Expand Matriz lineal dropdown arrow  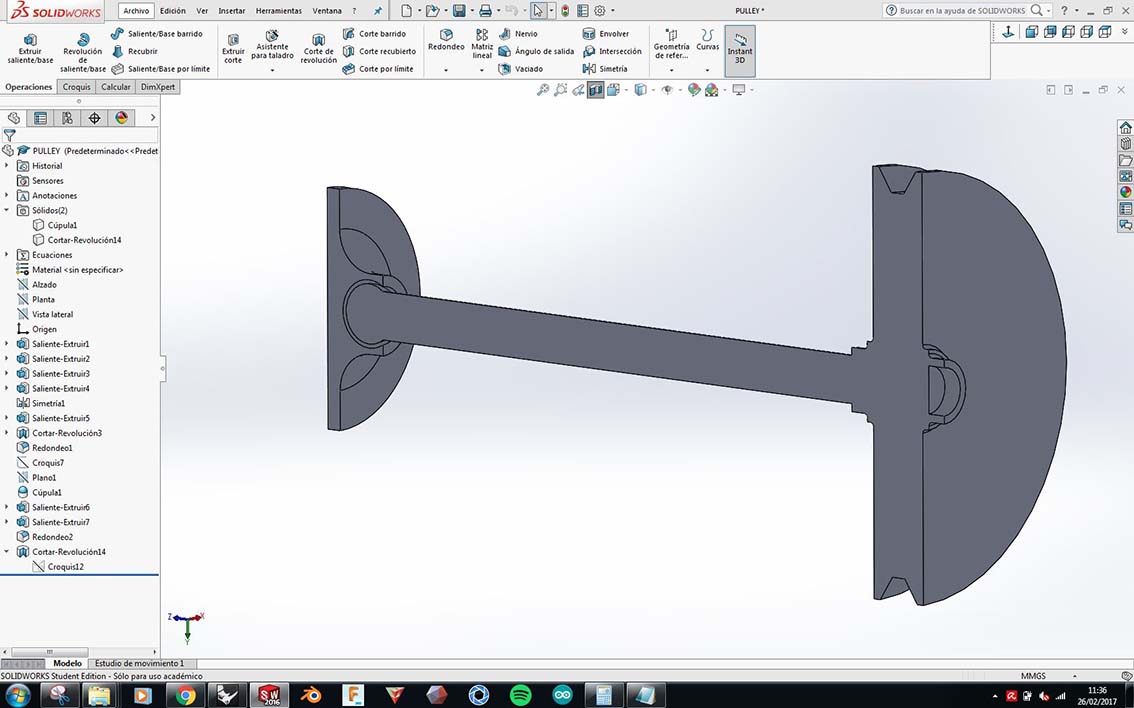point(482,70)
